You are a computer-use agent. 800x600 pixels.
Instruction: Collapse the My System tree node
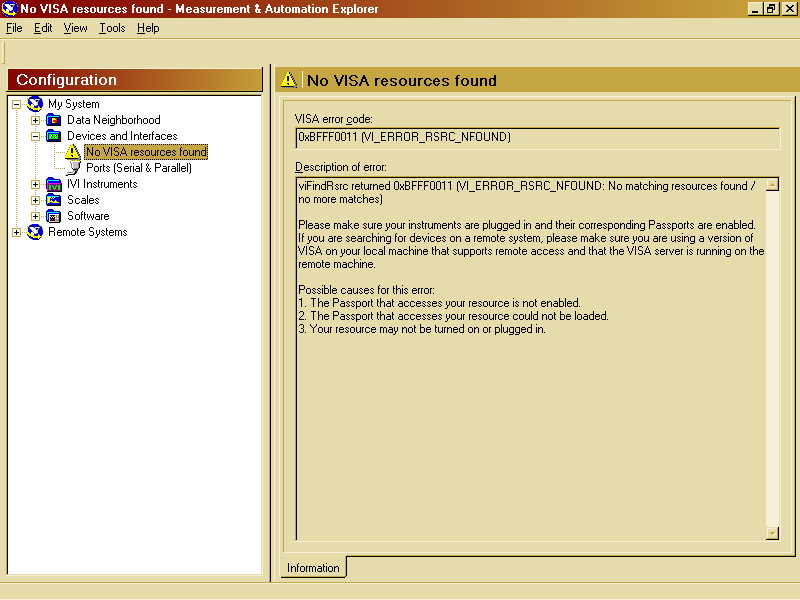pyautogui.click(x=16, y=104)
